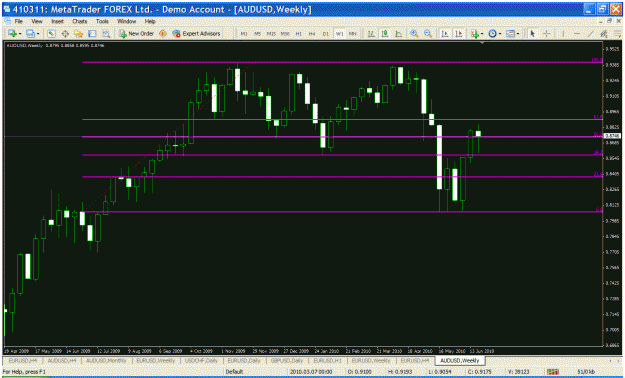The height and width of the screenshot is (378, 625).
Task: Switch to Candlesticks chart display
Action: [385, 34]
